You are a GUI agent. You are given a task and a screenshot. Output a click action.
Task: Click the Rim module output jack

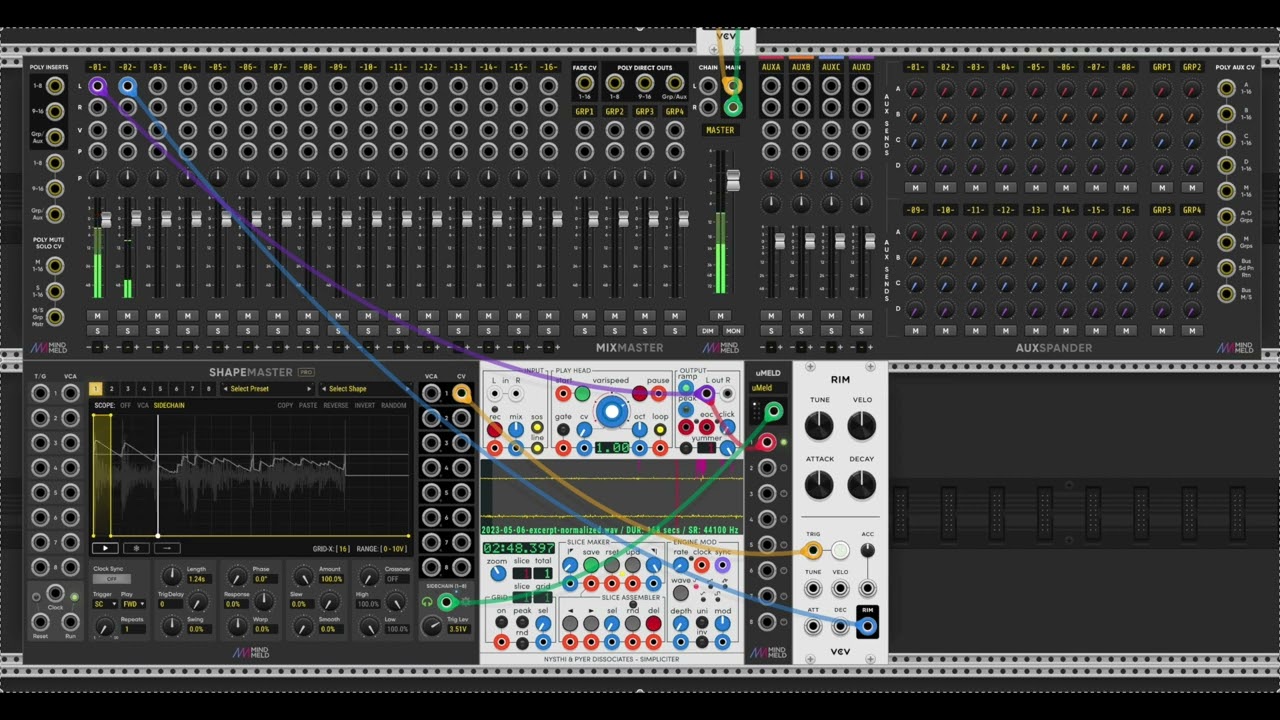tap(867, 627)
